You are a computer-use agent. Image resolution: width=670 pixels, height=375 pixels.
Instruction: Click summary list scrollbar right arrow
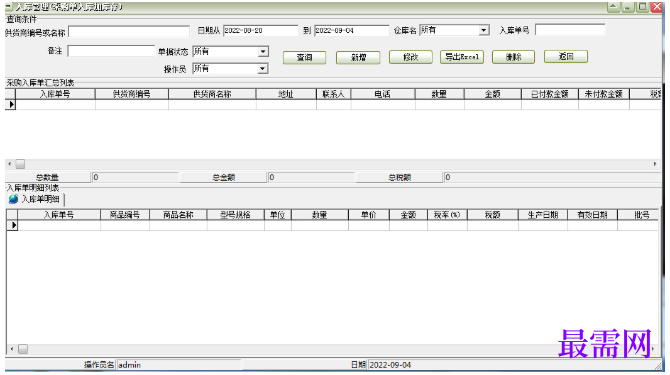coord(655,164)
